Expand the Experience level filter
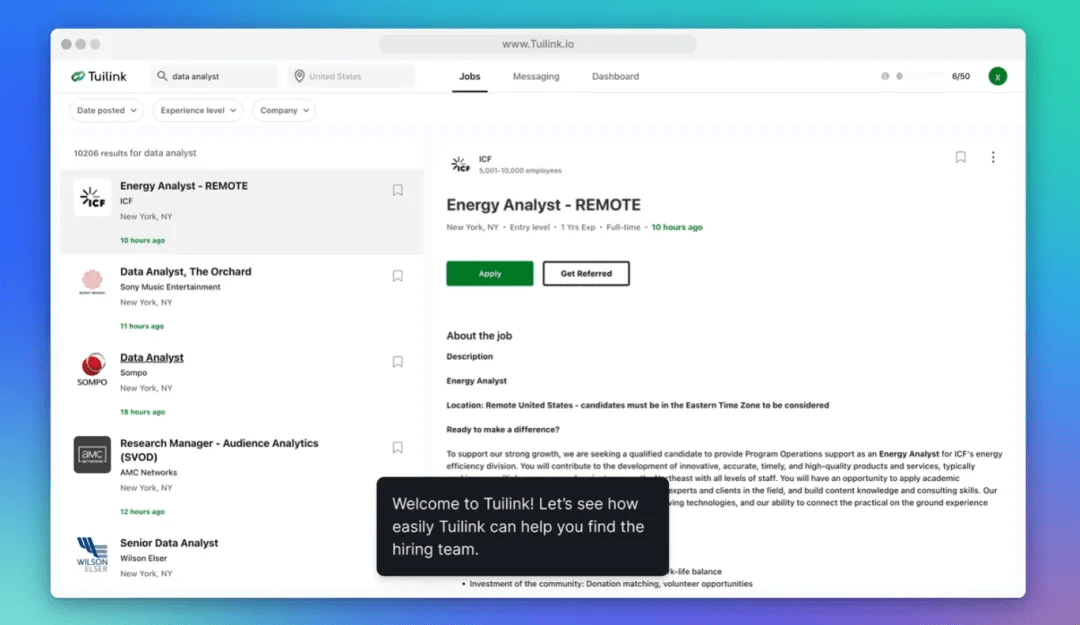The width and height of the screenshot is (1080, 625). pos(198,110)
